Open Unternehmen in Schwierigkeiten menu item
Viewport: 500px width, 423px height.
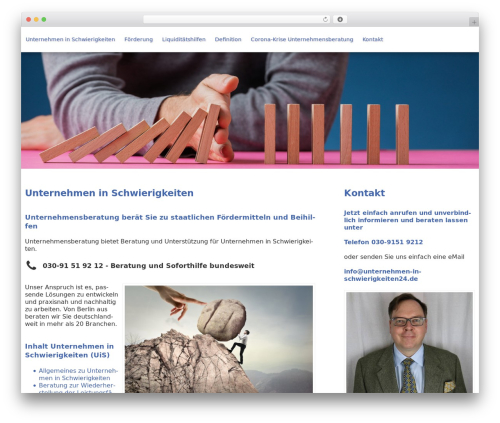[70, 39]
